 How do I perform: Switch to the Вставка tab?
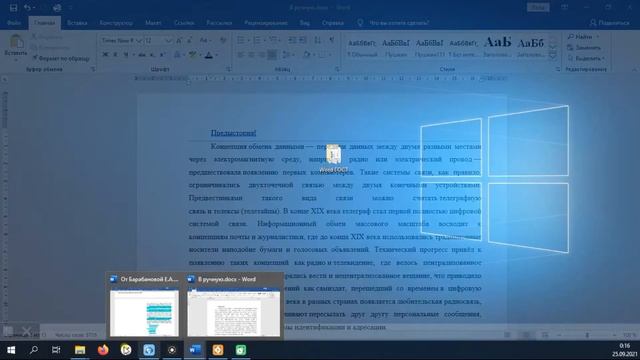coord(77,23)
